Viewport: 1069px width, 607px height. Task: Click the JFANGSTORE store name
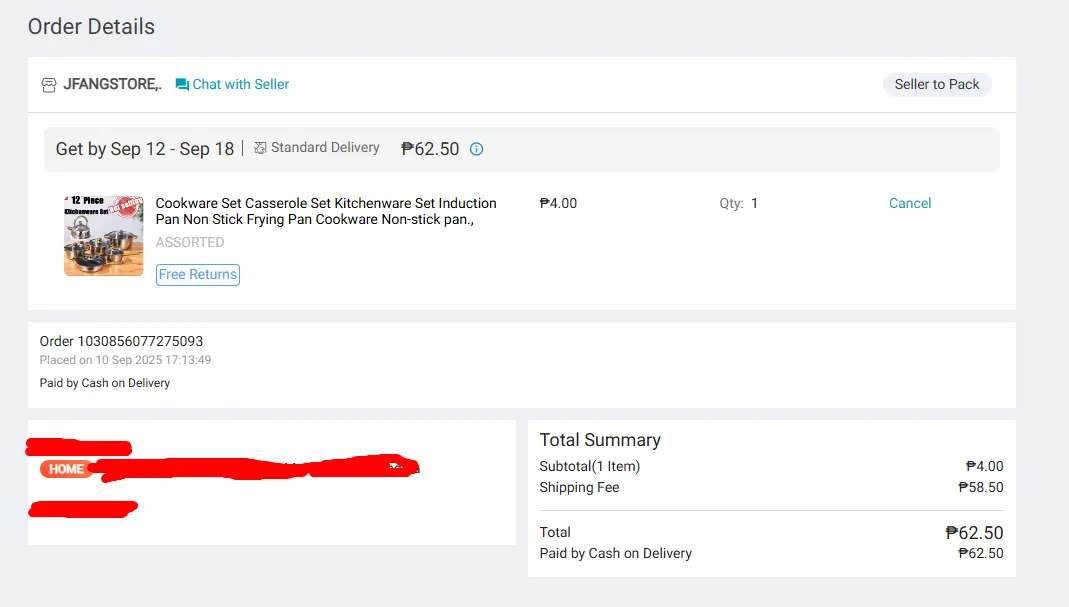(112, 84)
